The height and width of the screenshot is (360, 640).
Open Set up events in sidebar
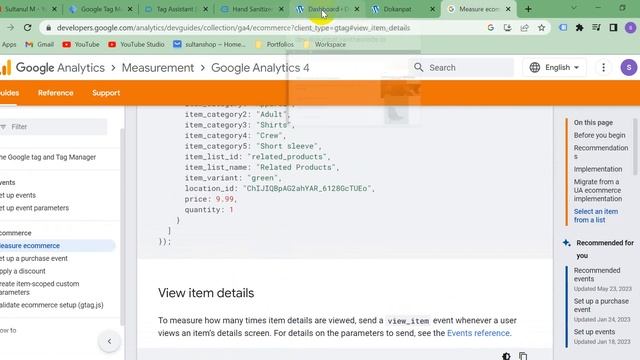(18, 195)
